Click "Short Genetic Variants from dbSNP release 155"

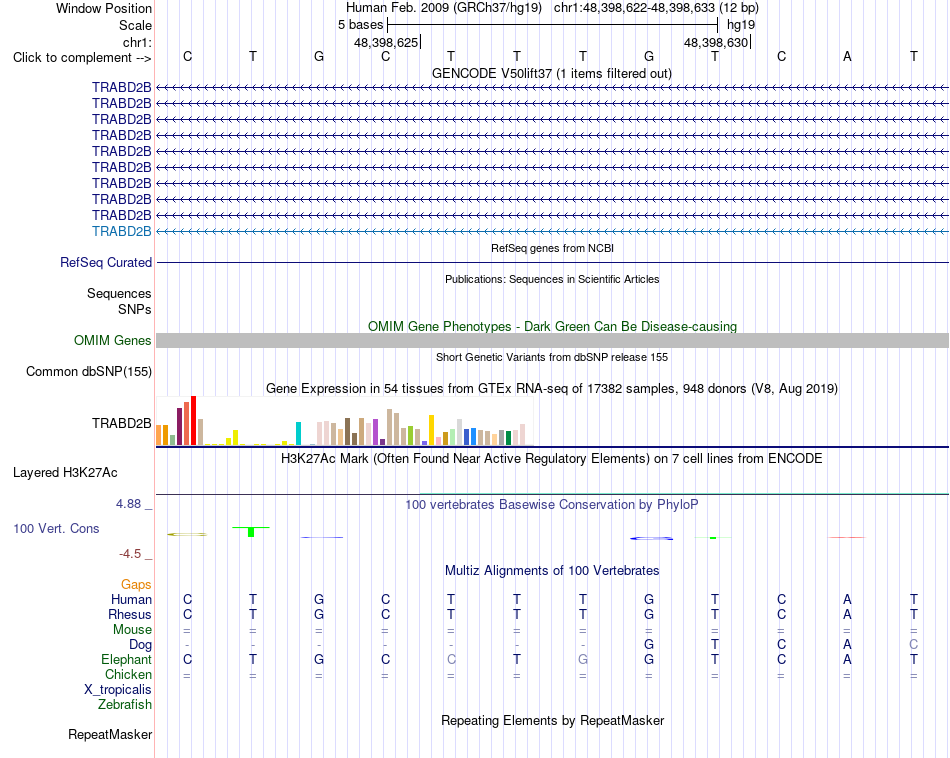552,357
